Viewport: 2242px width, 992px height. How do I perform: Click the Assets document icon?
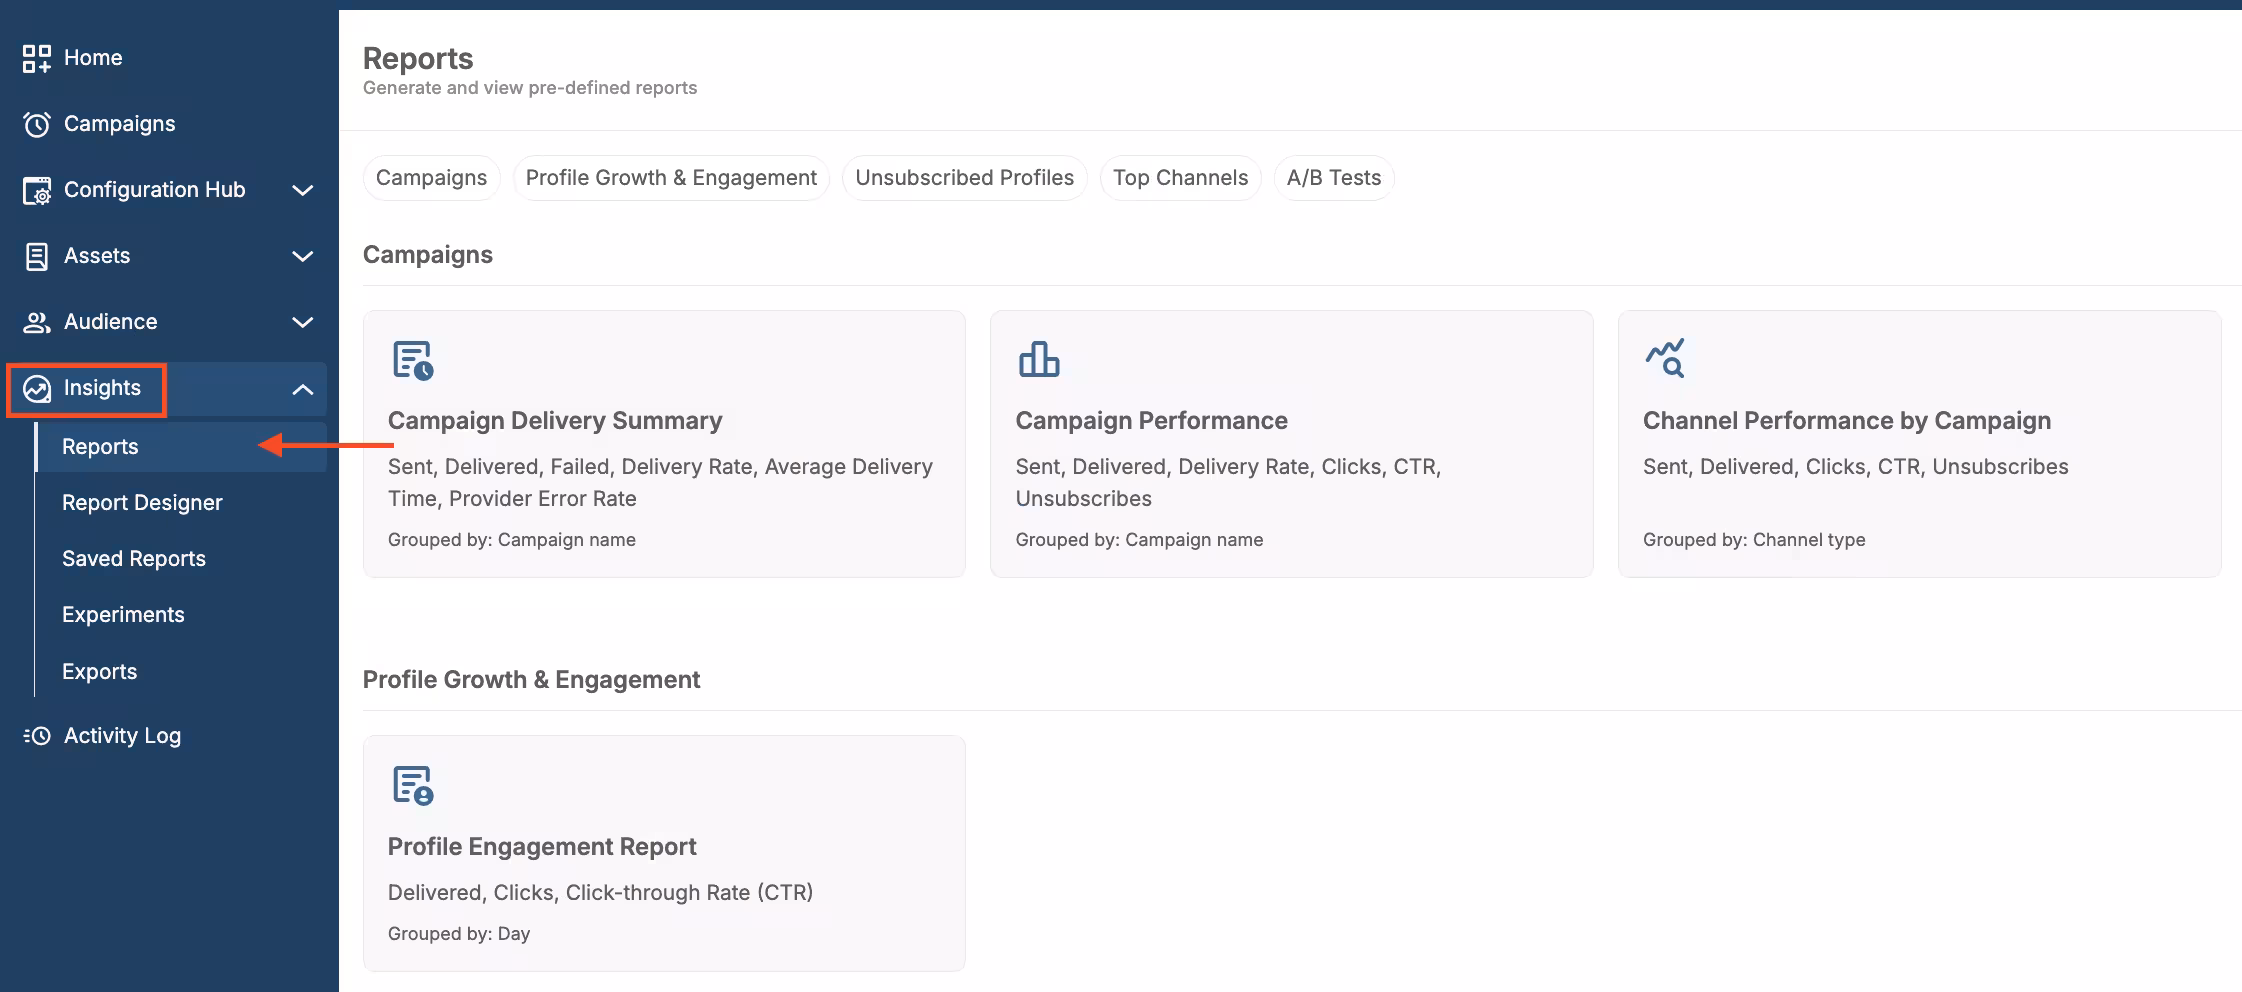coord(37,256)
